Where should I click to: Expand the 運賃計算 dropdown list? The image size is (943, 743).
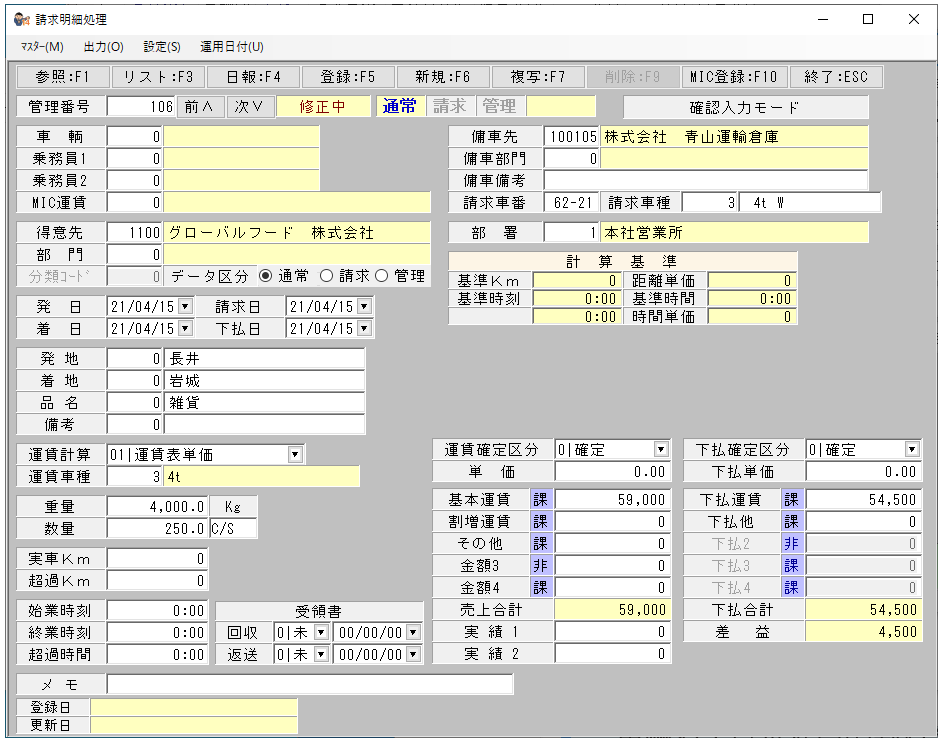(x=294, y=455)
